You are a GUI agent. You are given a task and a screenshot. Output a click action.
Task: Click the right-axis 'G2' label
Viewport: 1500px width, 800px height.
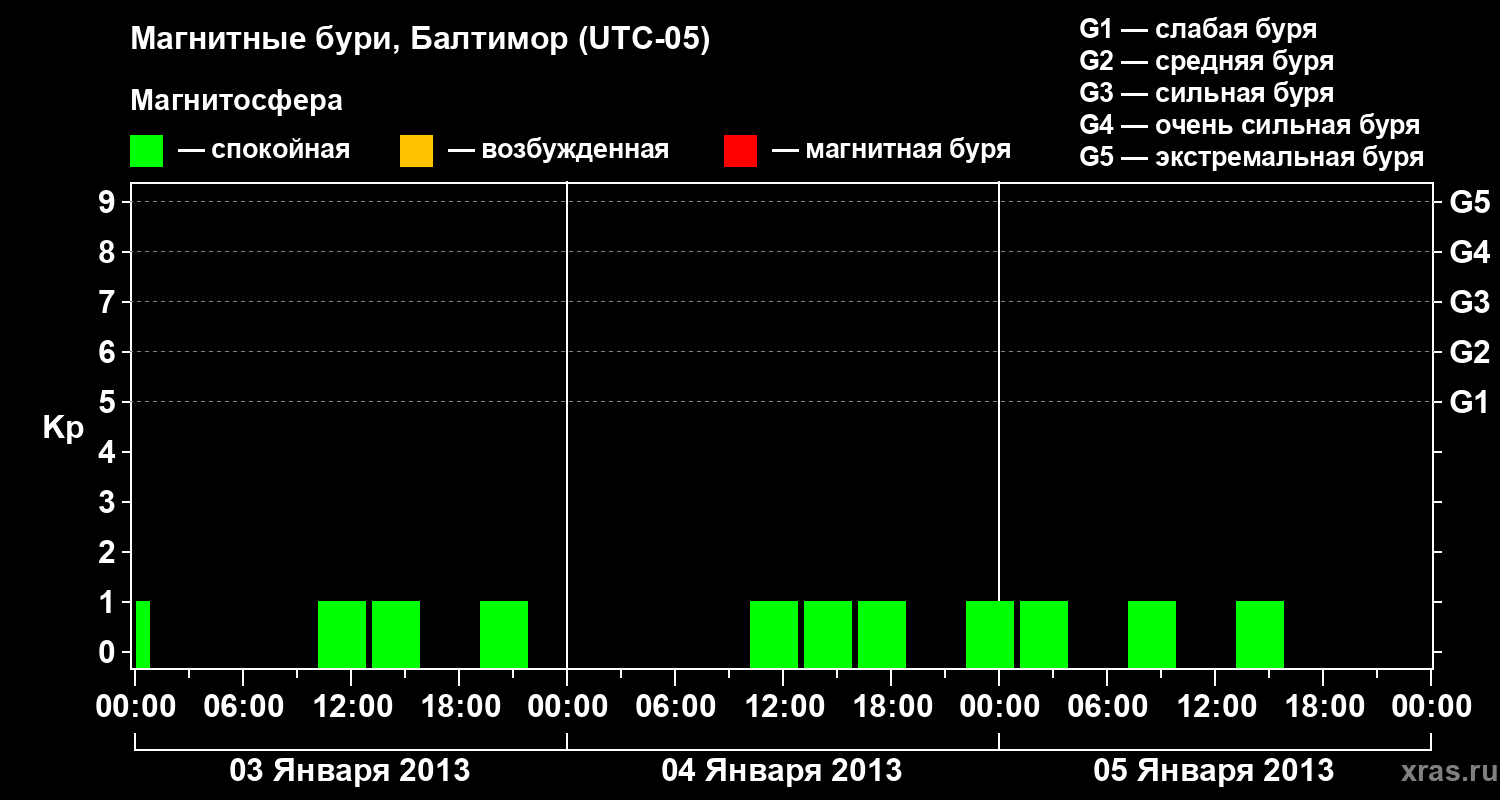[1469, 352]
